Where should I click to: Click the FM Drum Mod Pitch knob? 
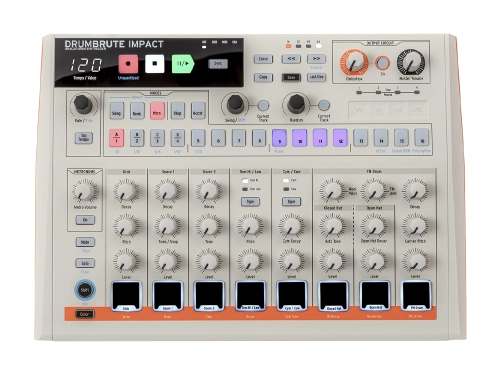point(332,191)
